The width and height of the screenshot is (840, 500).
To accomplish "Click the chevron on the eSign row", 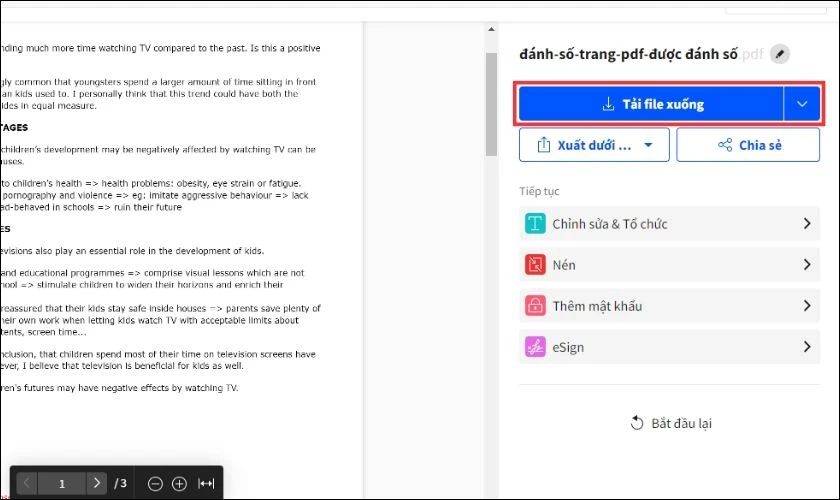I will pyautogui.click(x=807, y=347).
